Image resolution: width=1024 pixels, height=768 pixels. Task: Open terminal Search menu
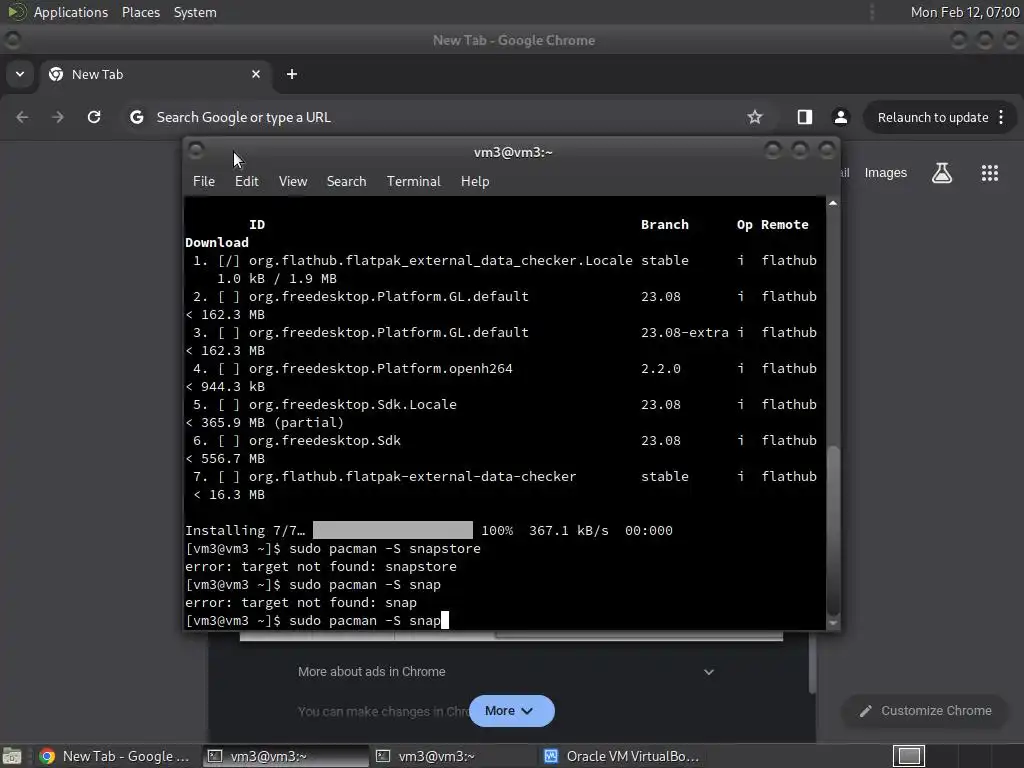[x=346, y=182]
